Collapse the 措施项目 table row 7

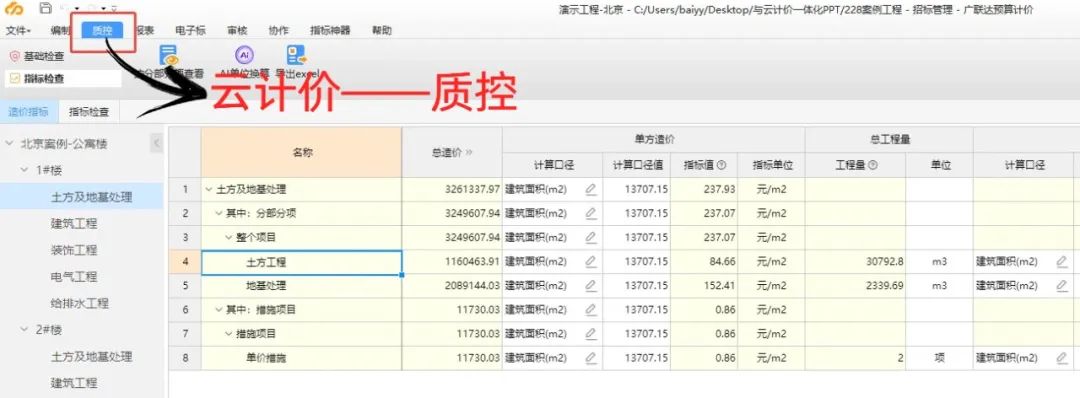click(x=228, y=334)
